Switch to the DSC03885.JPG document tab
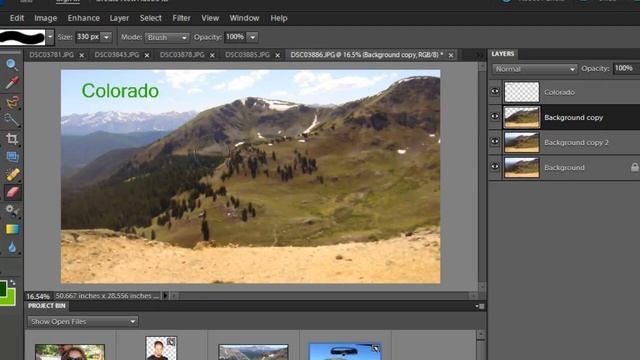Image resolution: width=640 pixels, height=360 pixels. [x=247, y=55]
